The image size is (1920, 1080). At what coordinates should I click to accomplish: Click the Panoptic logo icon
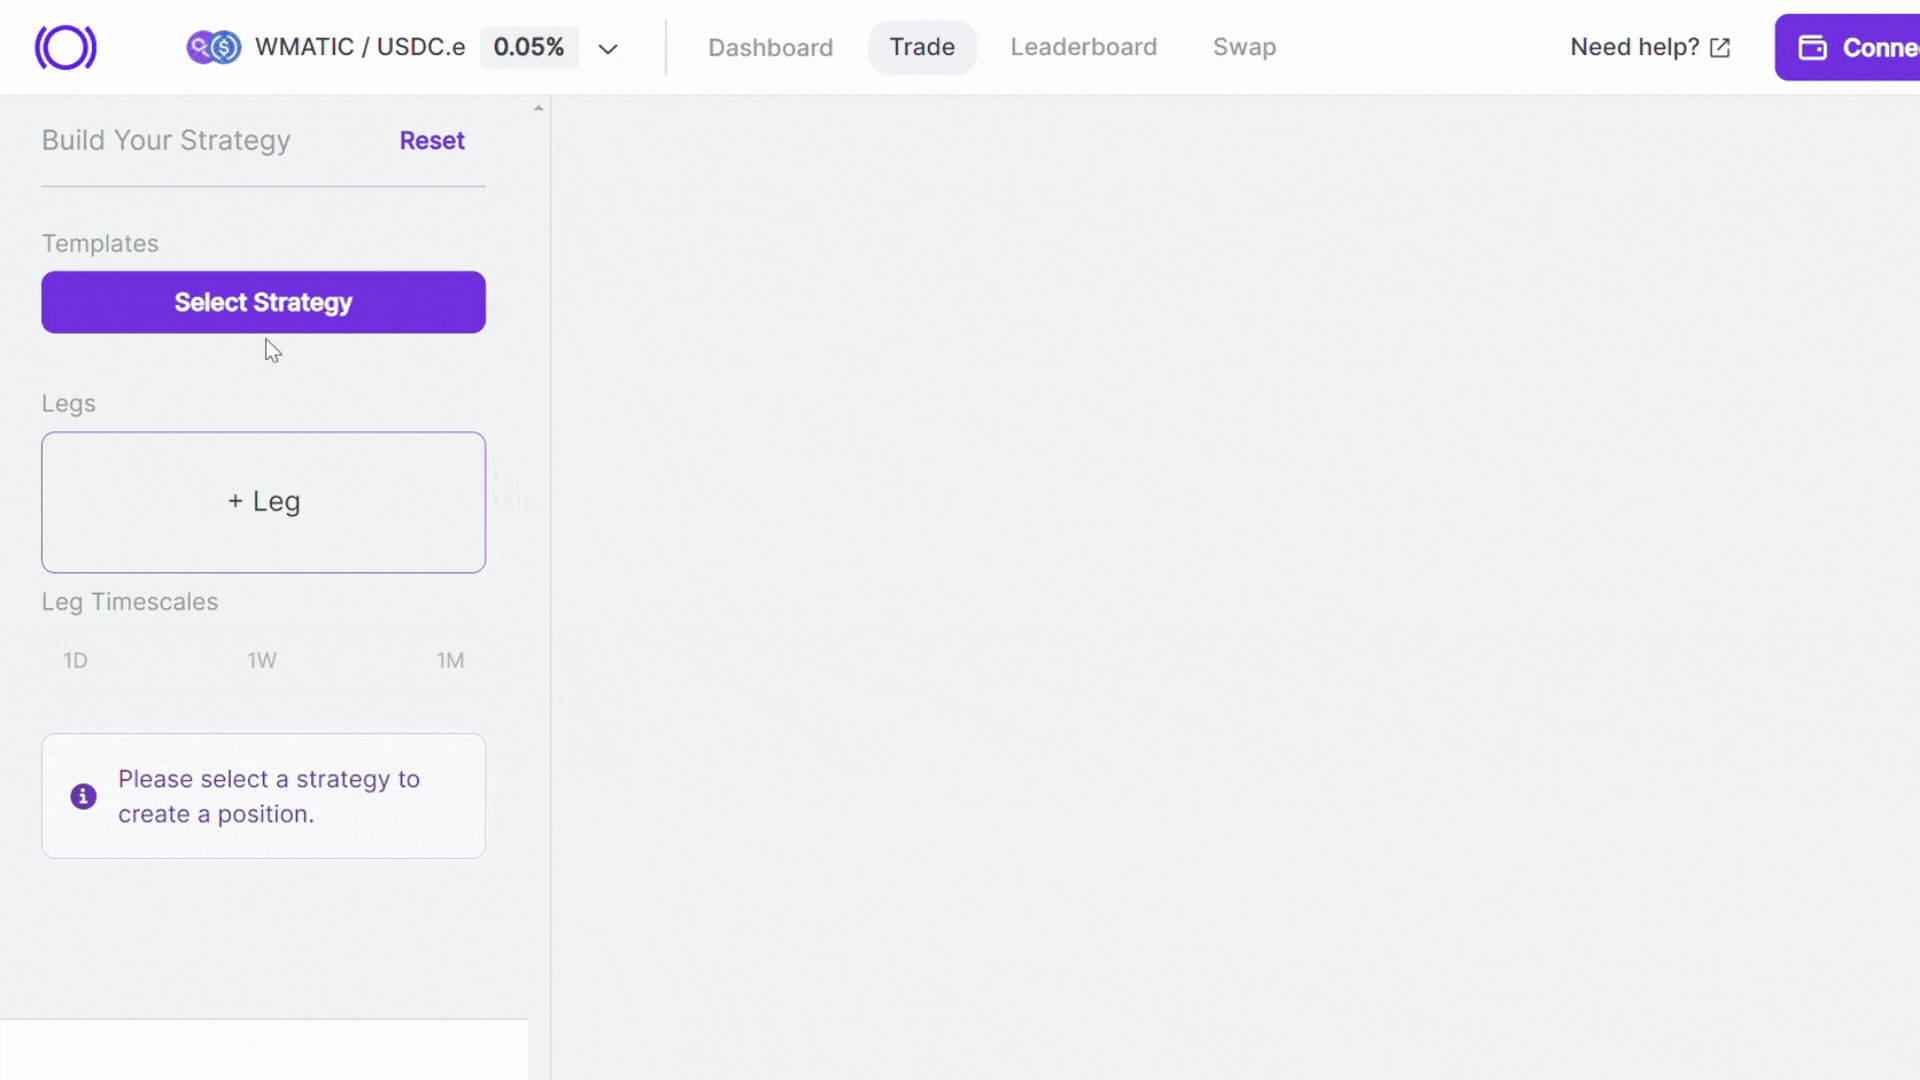click(66, 47)
